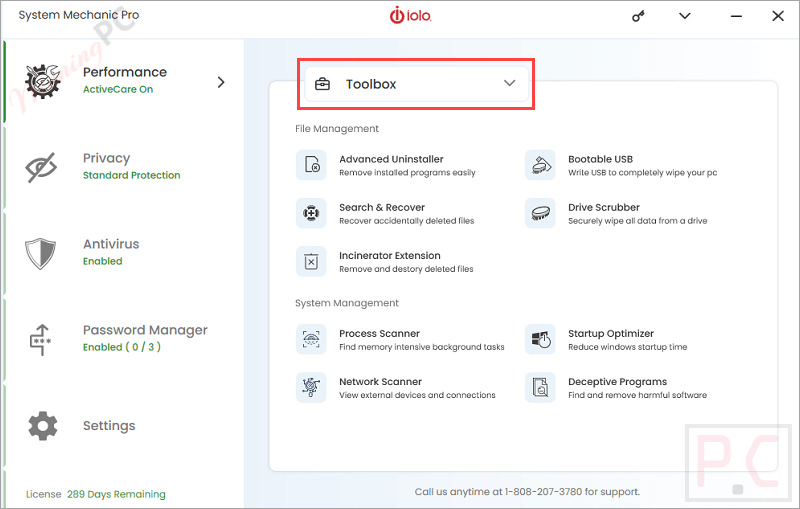800x509 pixels.
Task: Open the Process Scanner icon
Action: click(x=311, y=339)
